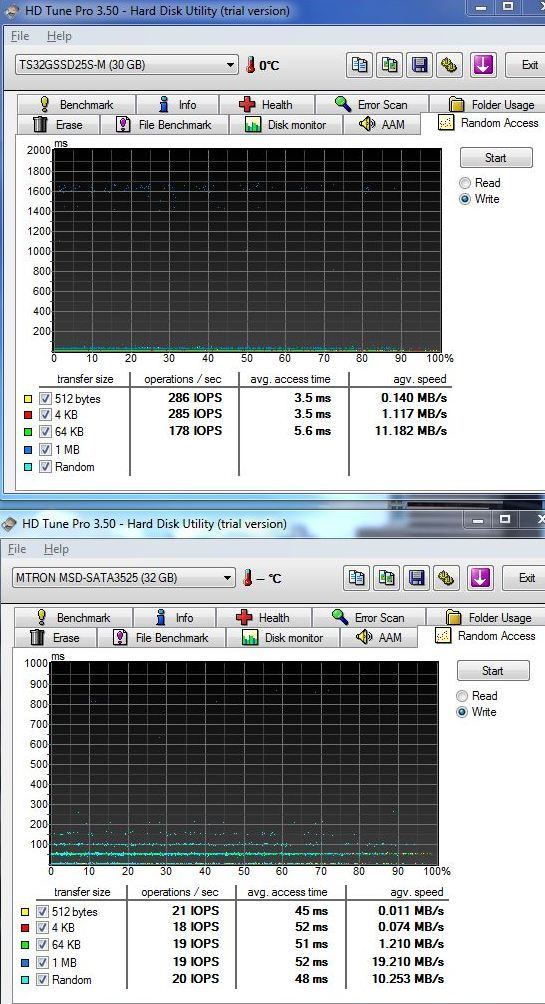Switch to Error Scan tab in bottom window

click(x=369, y=617)
